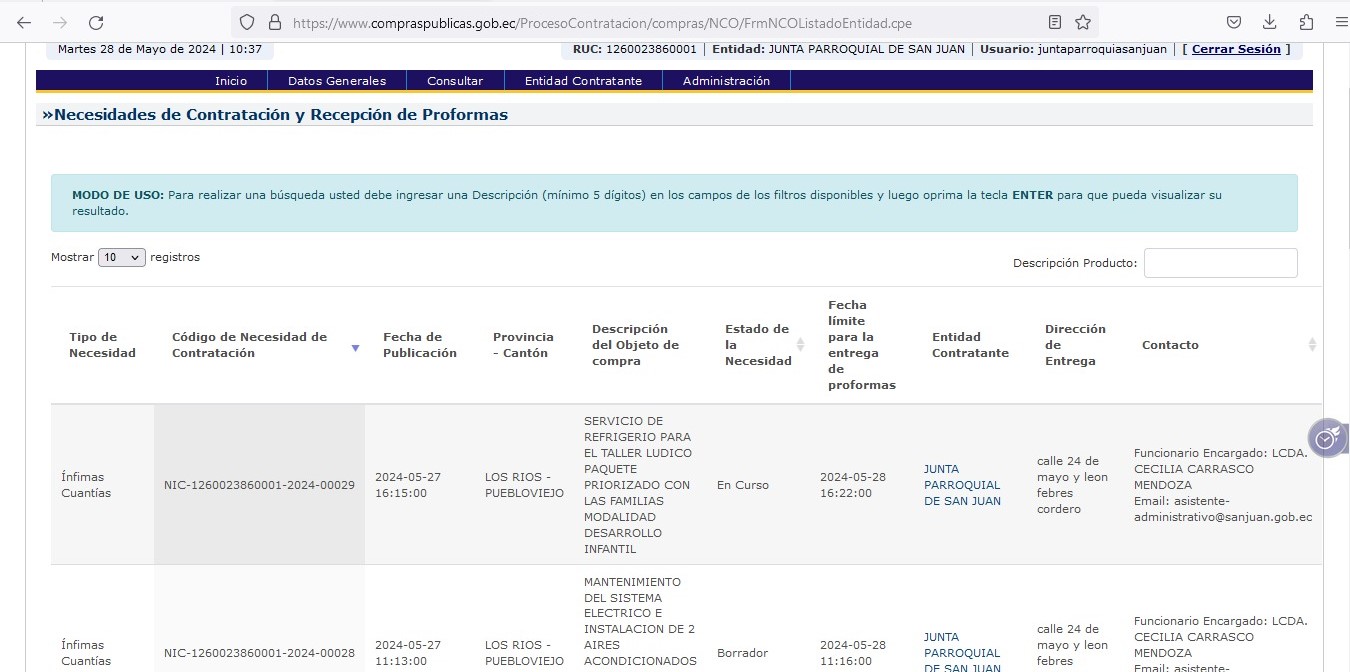Open the shield tracking protection icon
Viewport: 1350px width, 672px height.
click(247, 22)
